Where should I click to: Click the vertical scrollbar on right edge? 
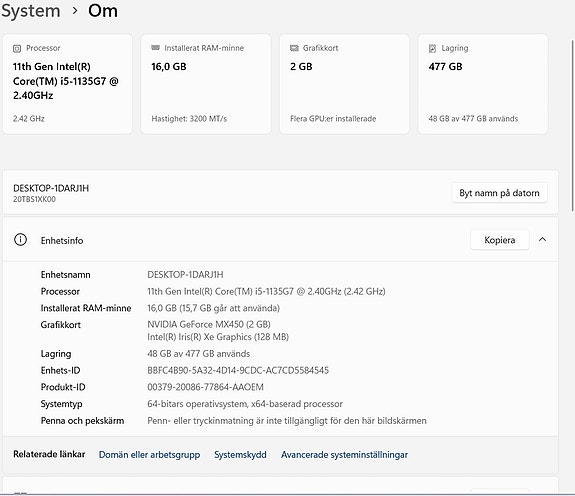point(572,126)
